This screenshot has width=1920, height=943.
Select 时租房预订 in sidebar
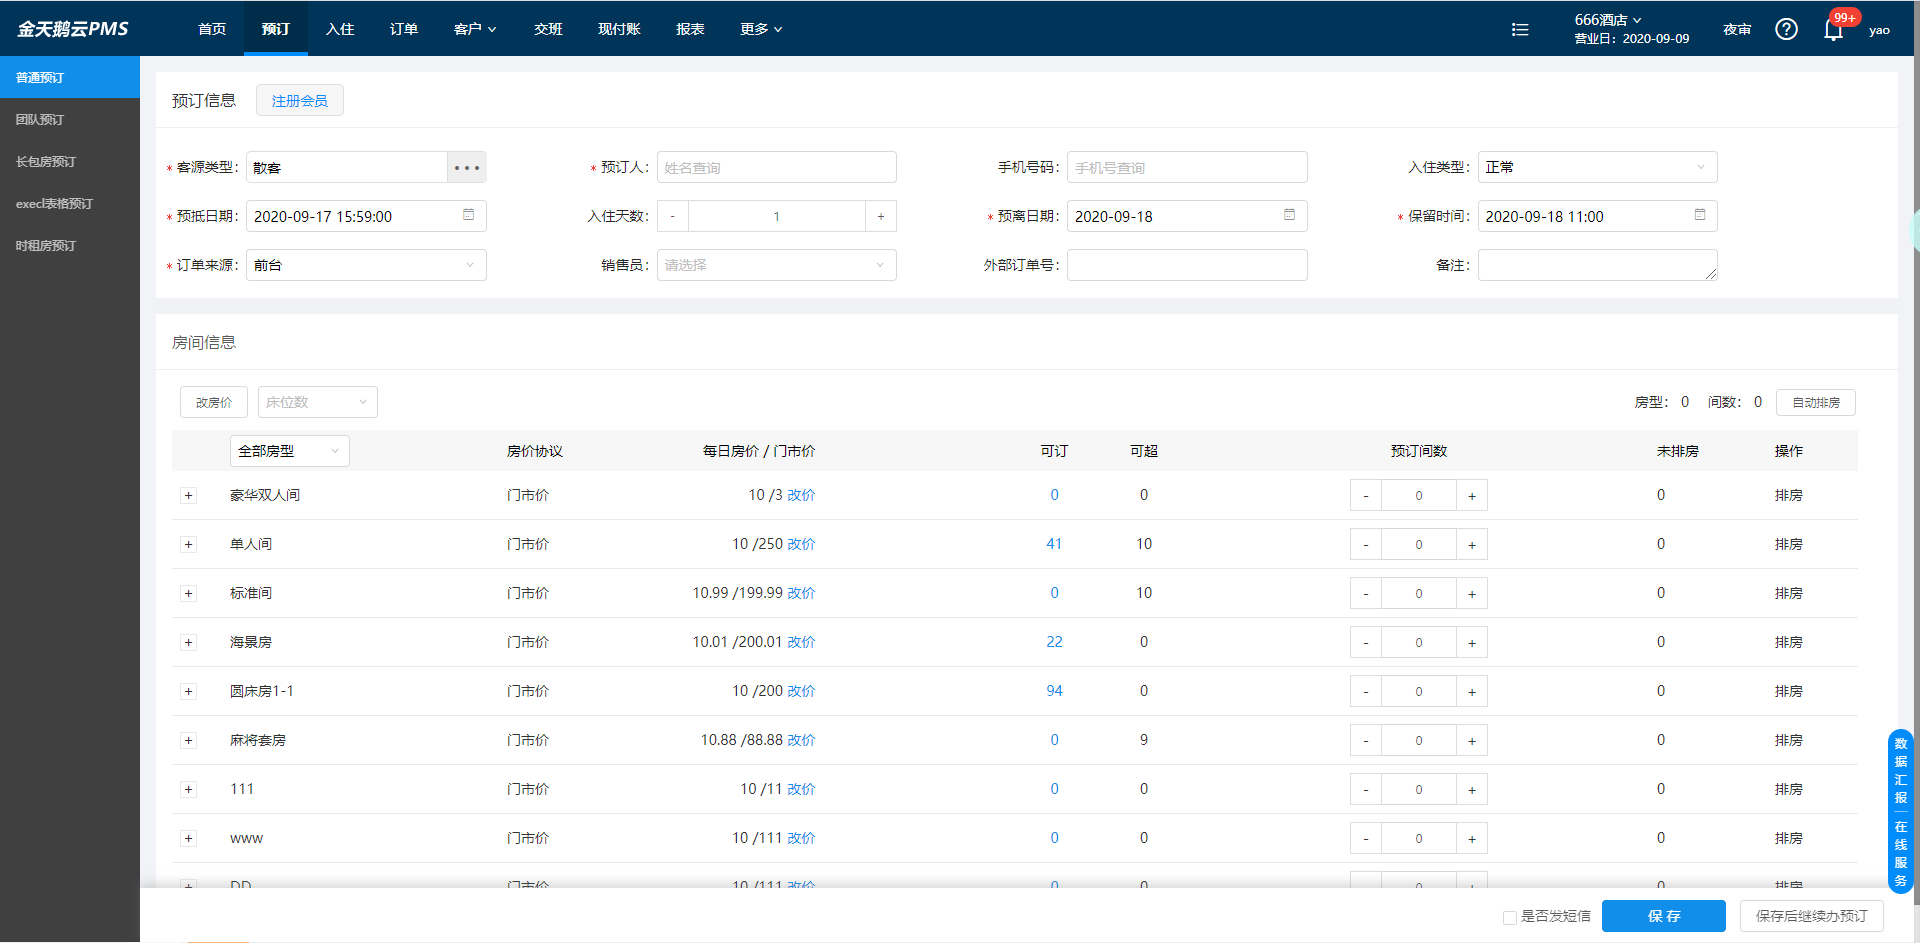70,245
